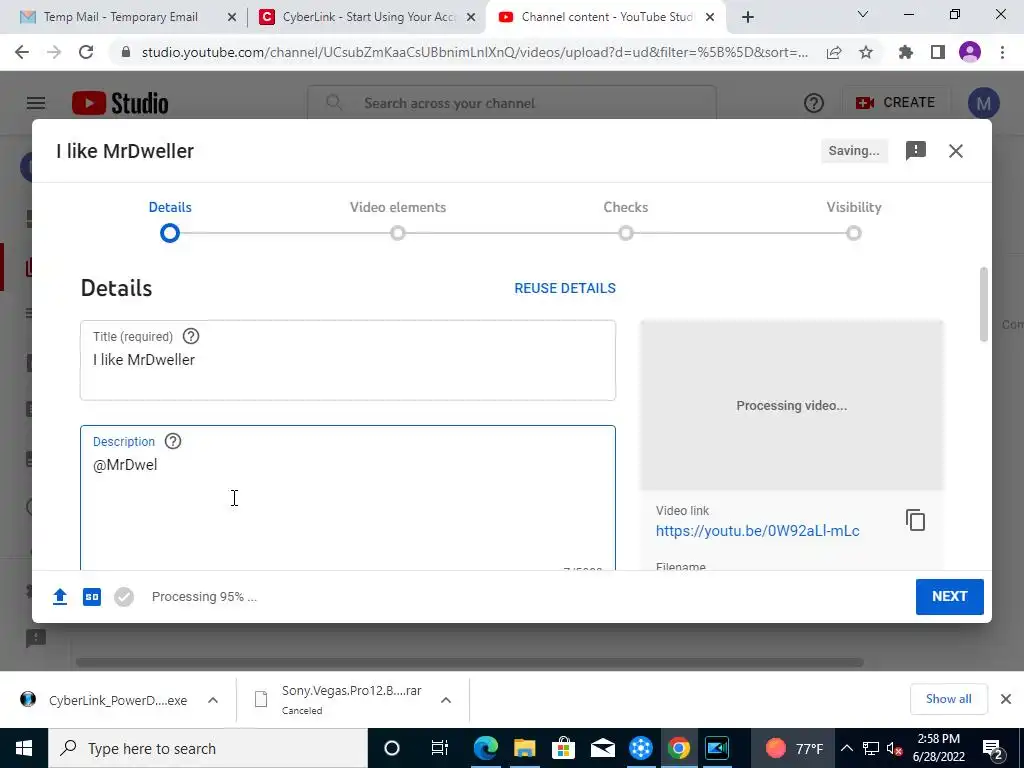The height and width of the screenshot is (768, 1024).
Task: Click REUSE DETAILS link
Action: (565, 288)
